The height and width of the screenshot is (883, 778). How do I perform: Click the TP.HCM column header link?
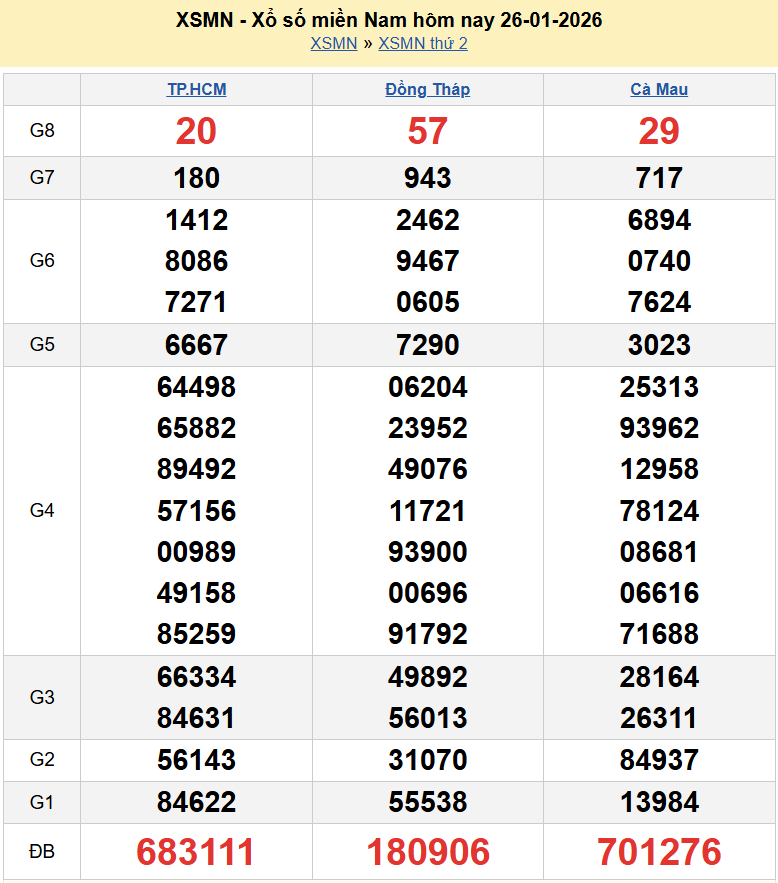coord(196,89)
